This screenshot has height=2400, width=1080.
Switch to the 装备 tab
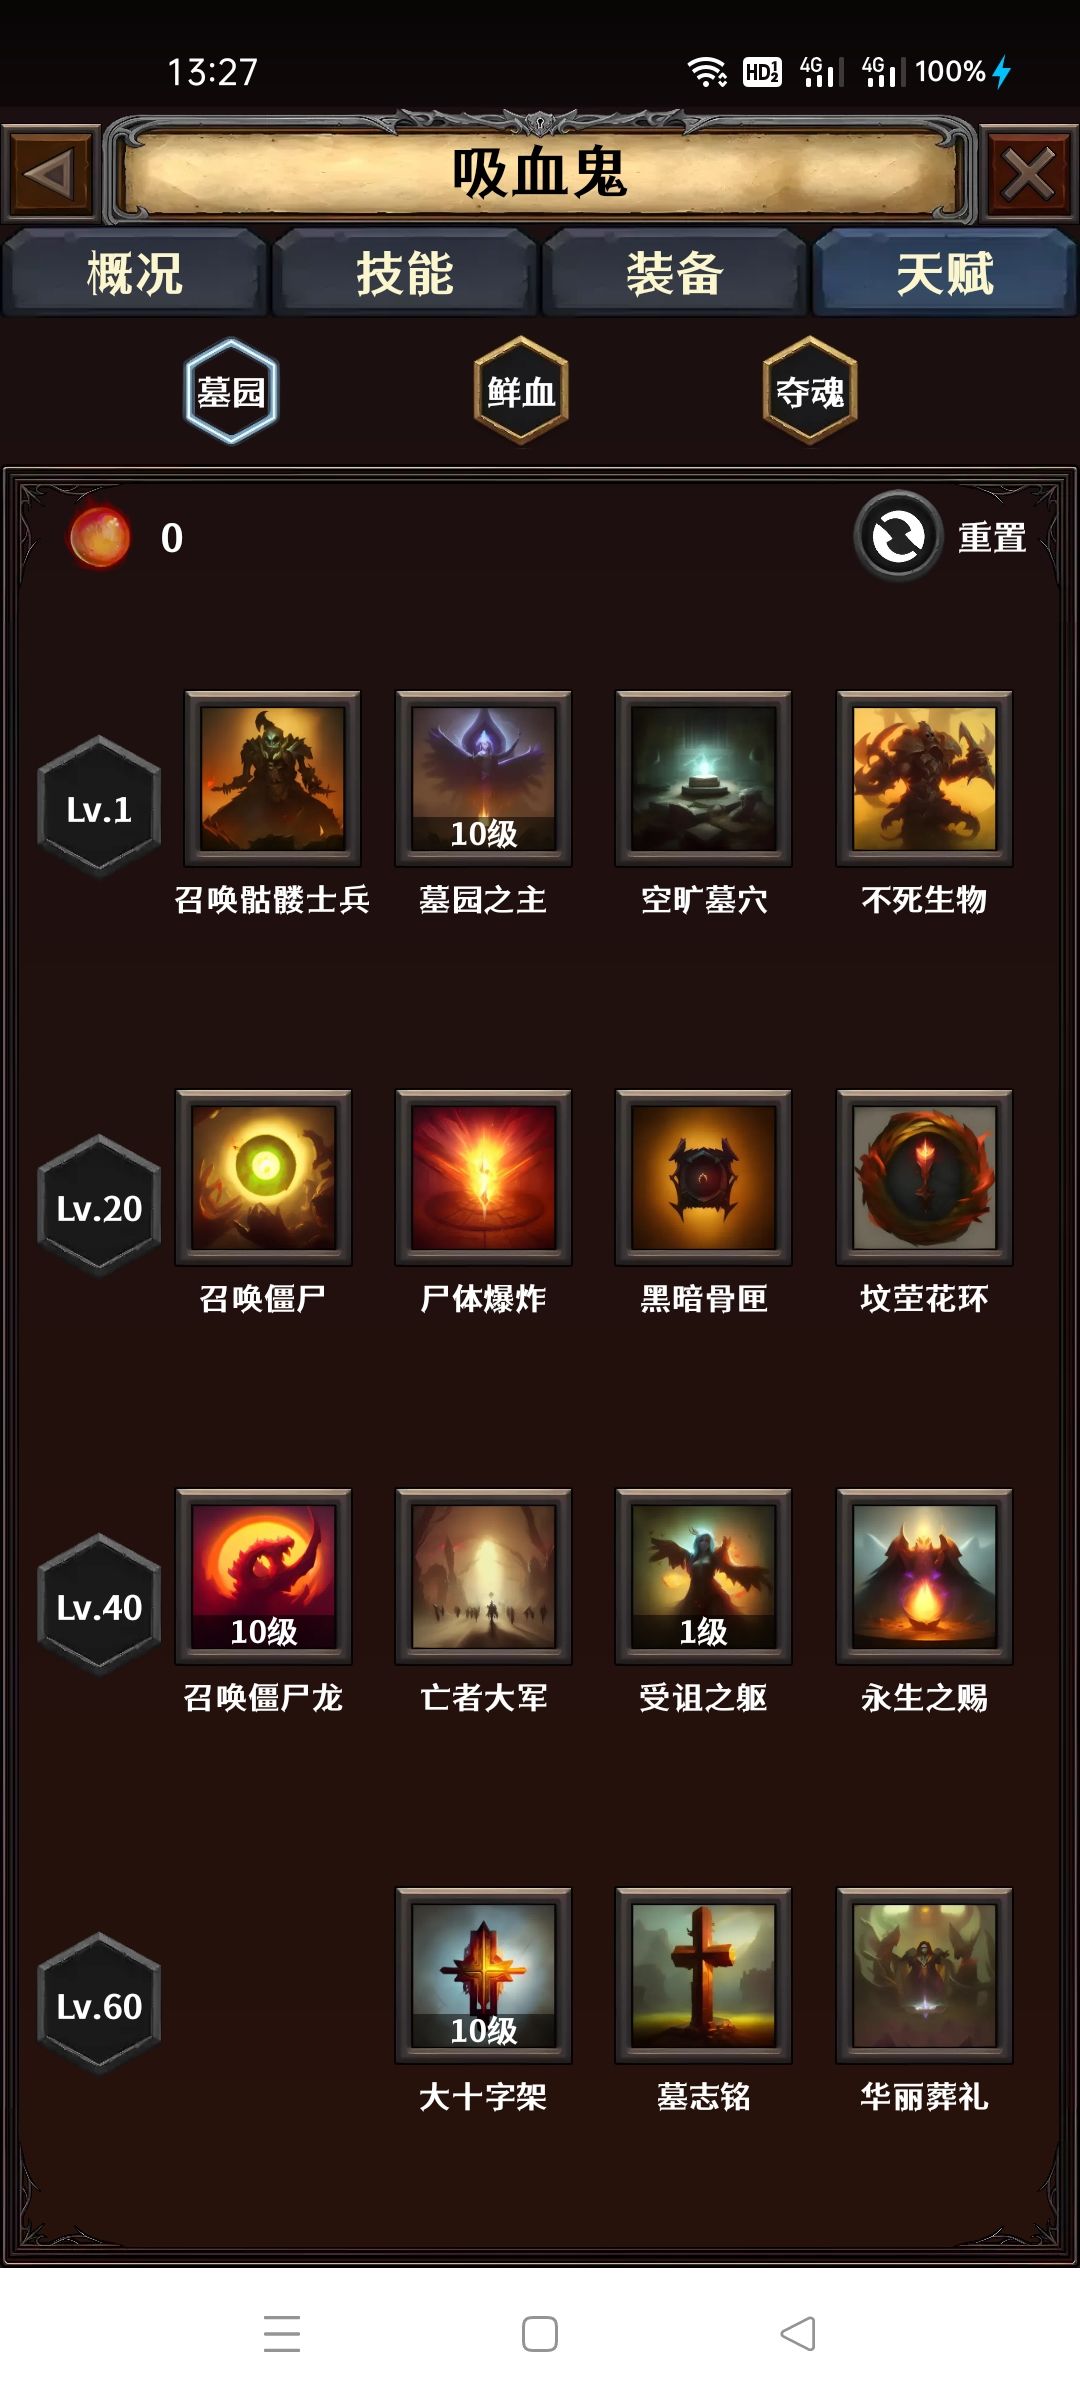(675, 273)
